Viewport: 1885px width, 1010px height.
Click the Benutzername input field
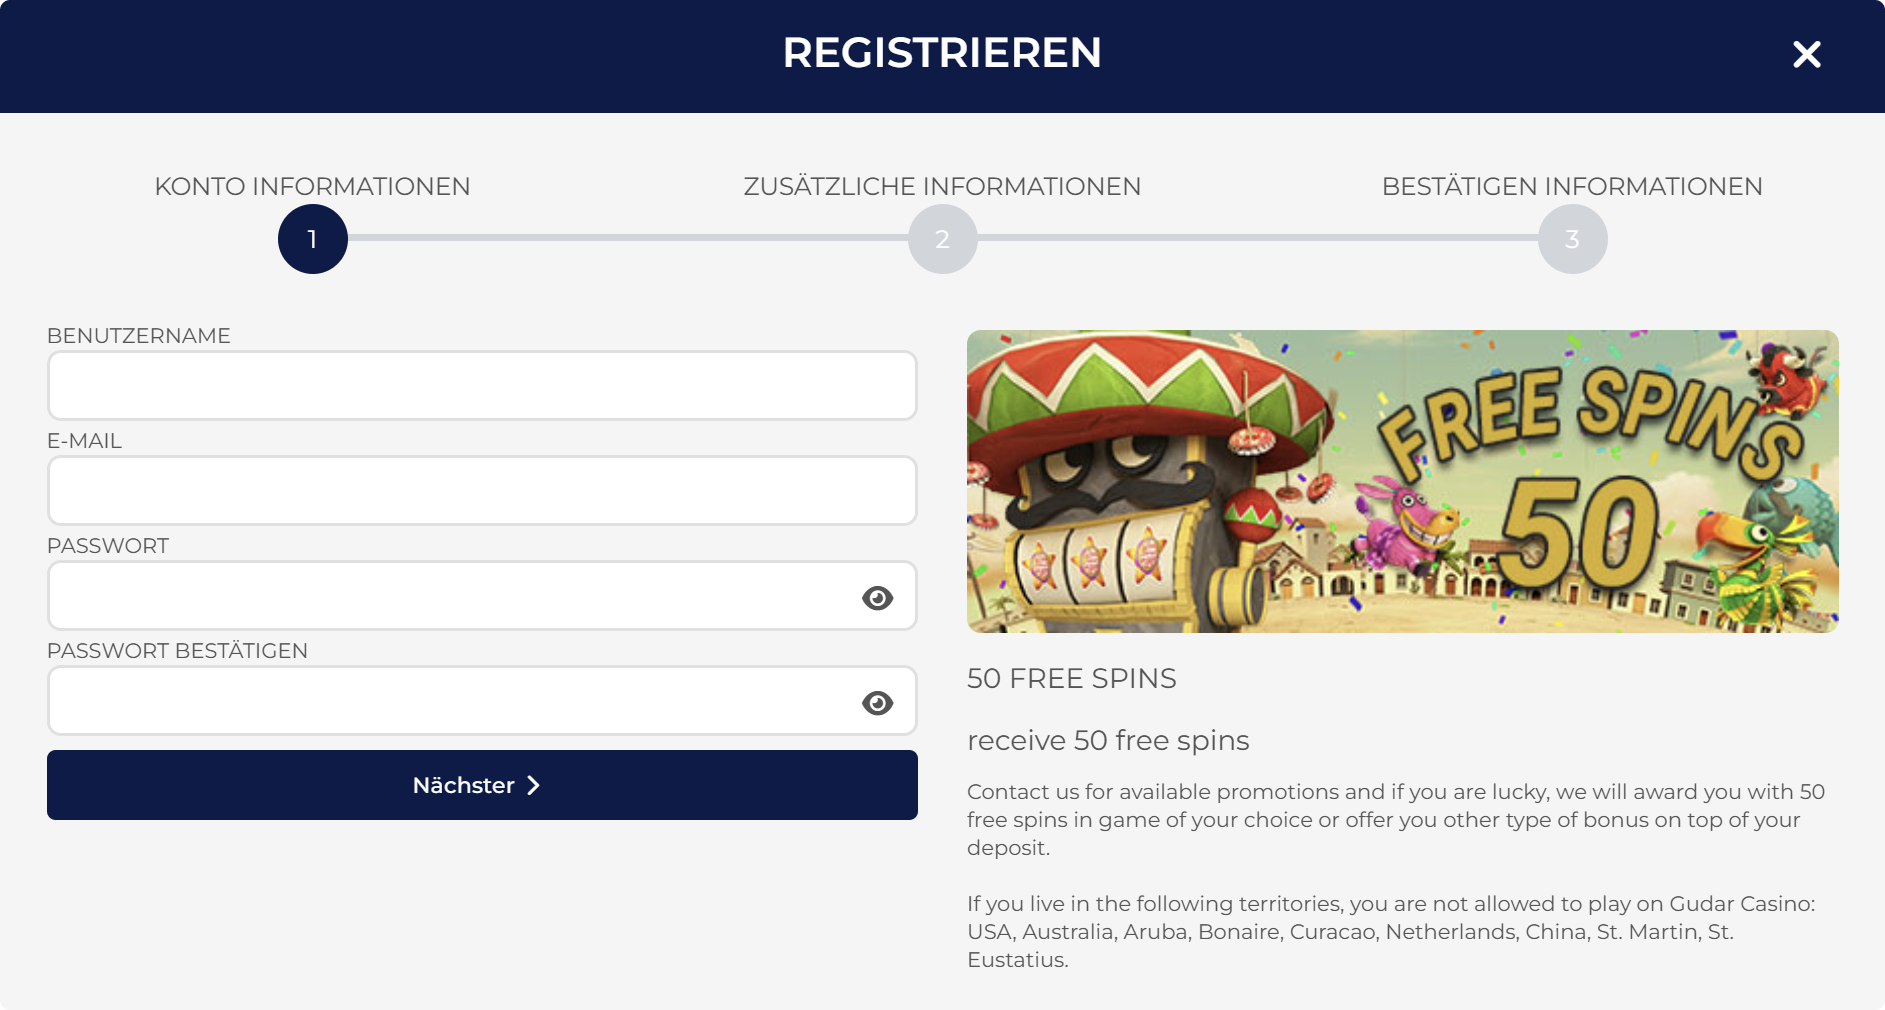(482, 385)
